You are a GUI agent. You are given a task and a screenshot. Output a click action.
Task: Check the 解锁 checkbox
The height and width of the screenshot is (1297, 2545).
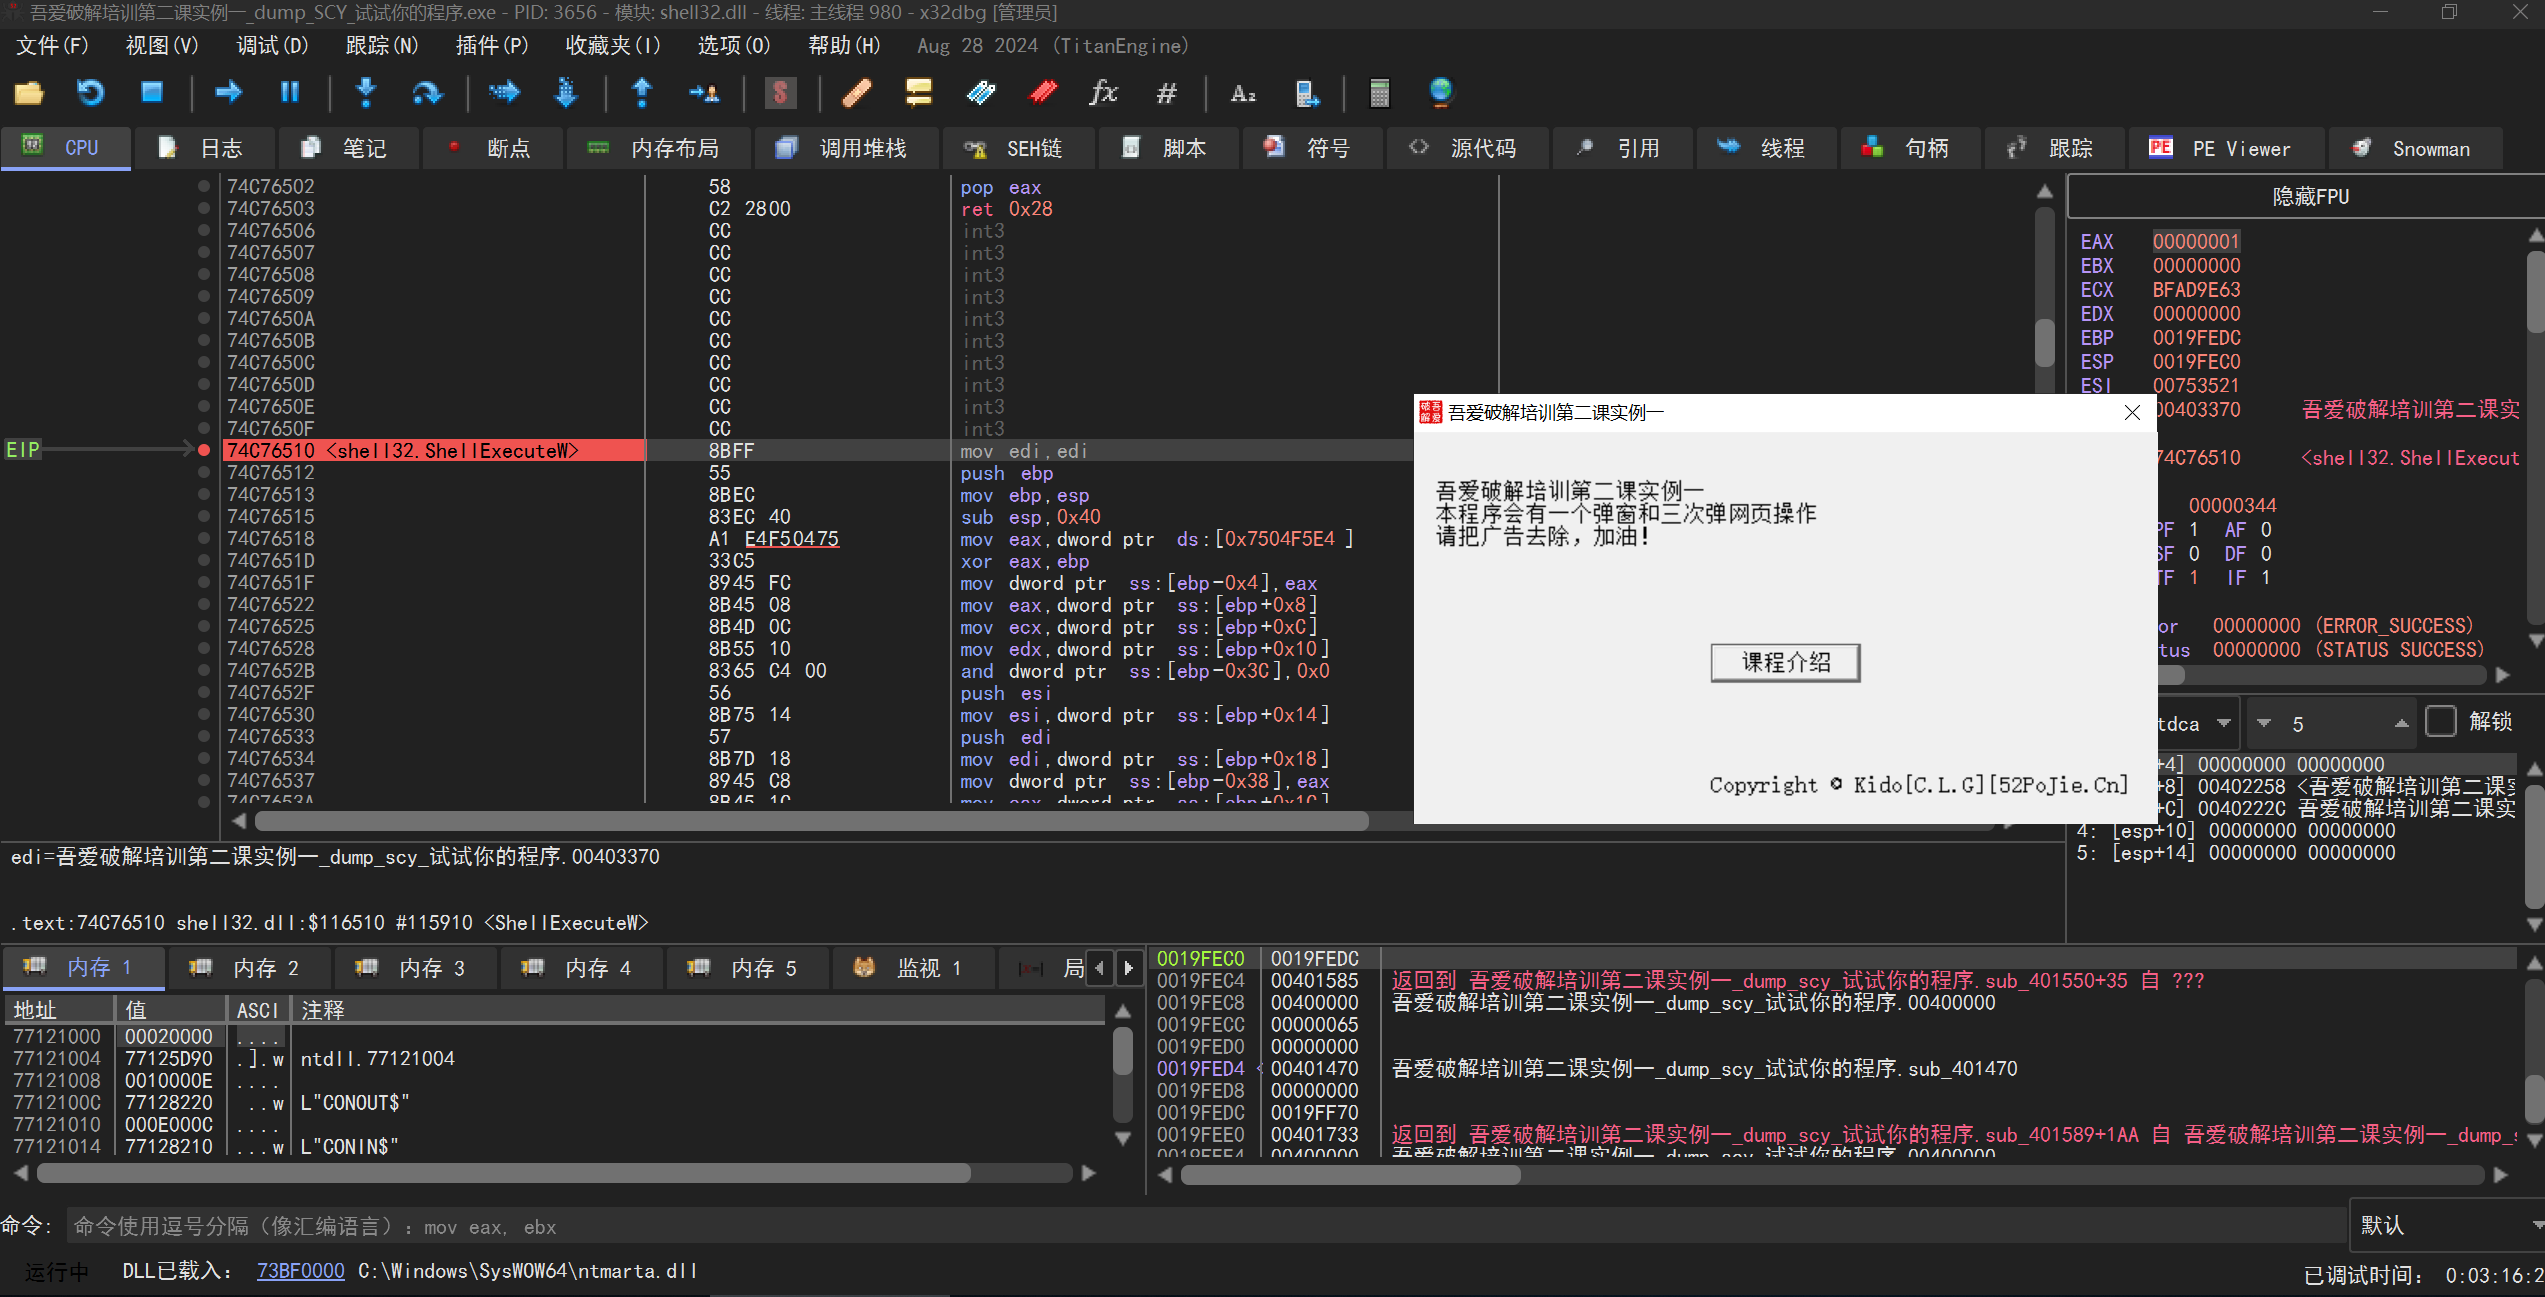pos(2441,722)
